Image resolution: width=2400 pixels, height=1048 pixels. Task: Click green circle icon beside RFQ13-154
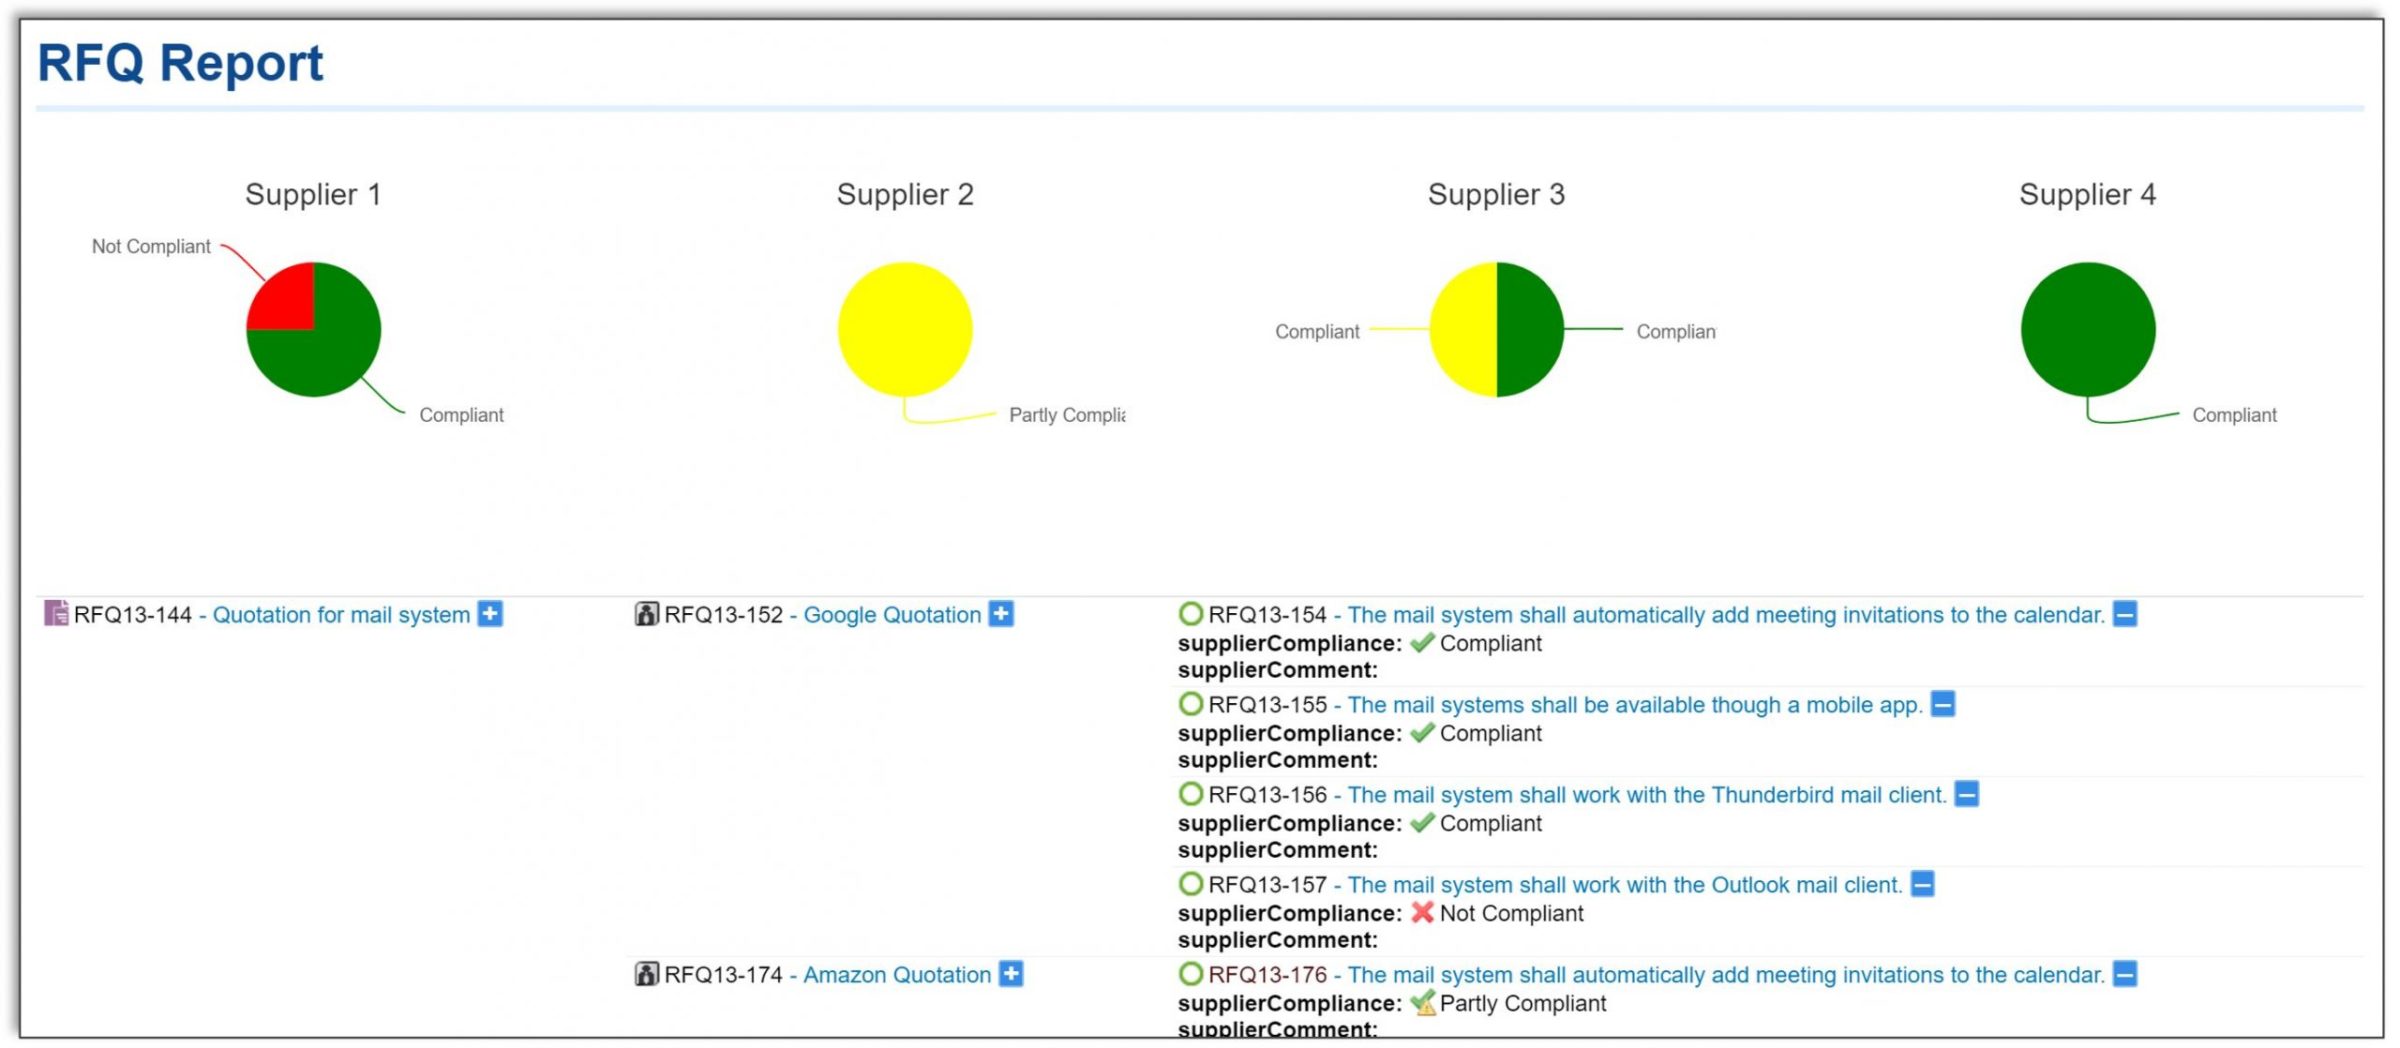tap(1190, 614)
